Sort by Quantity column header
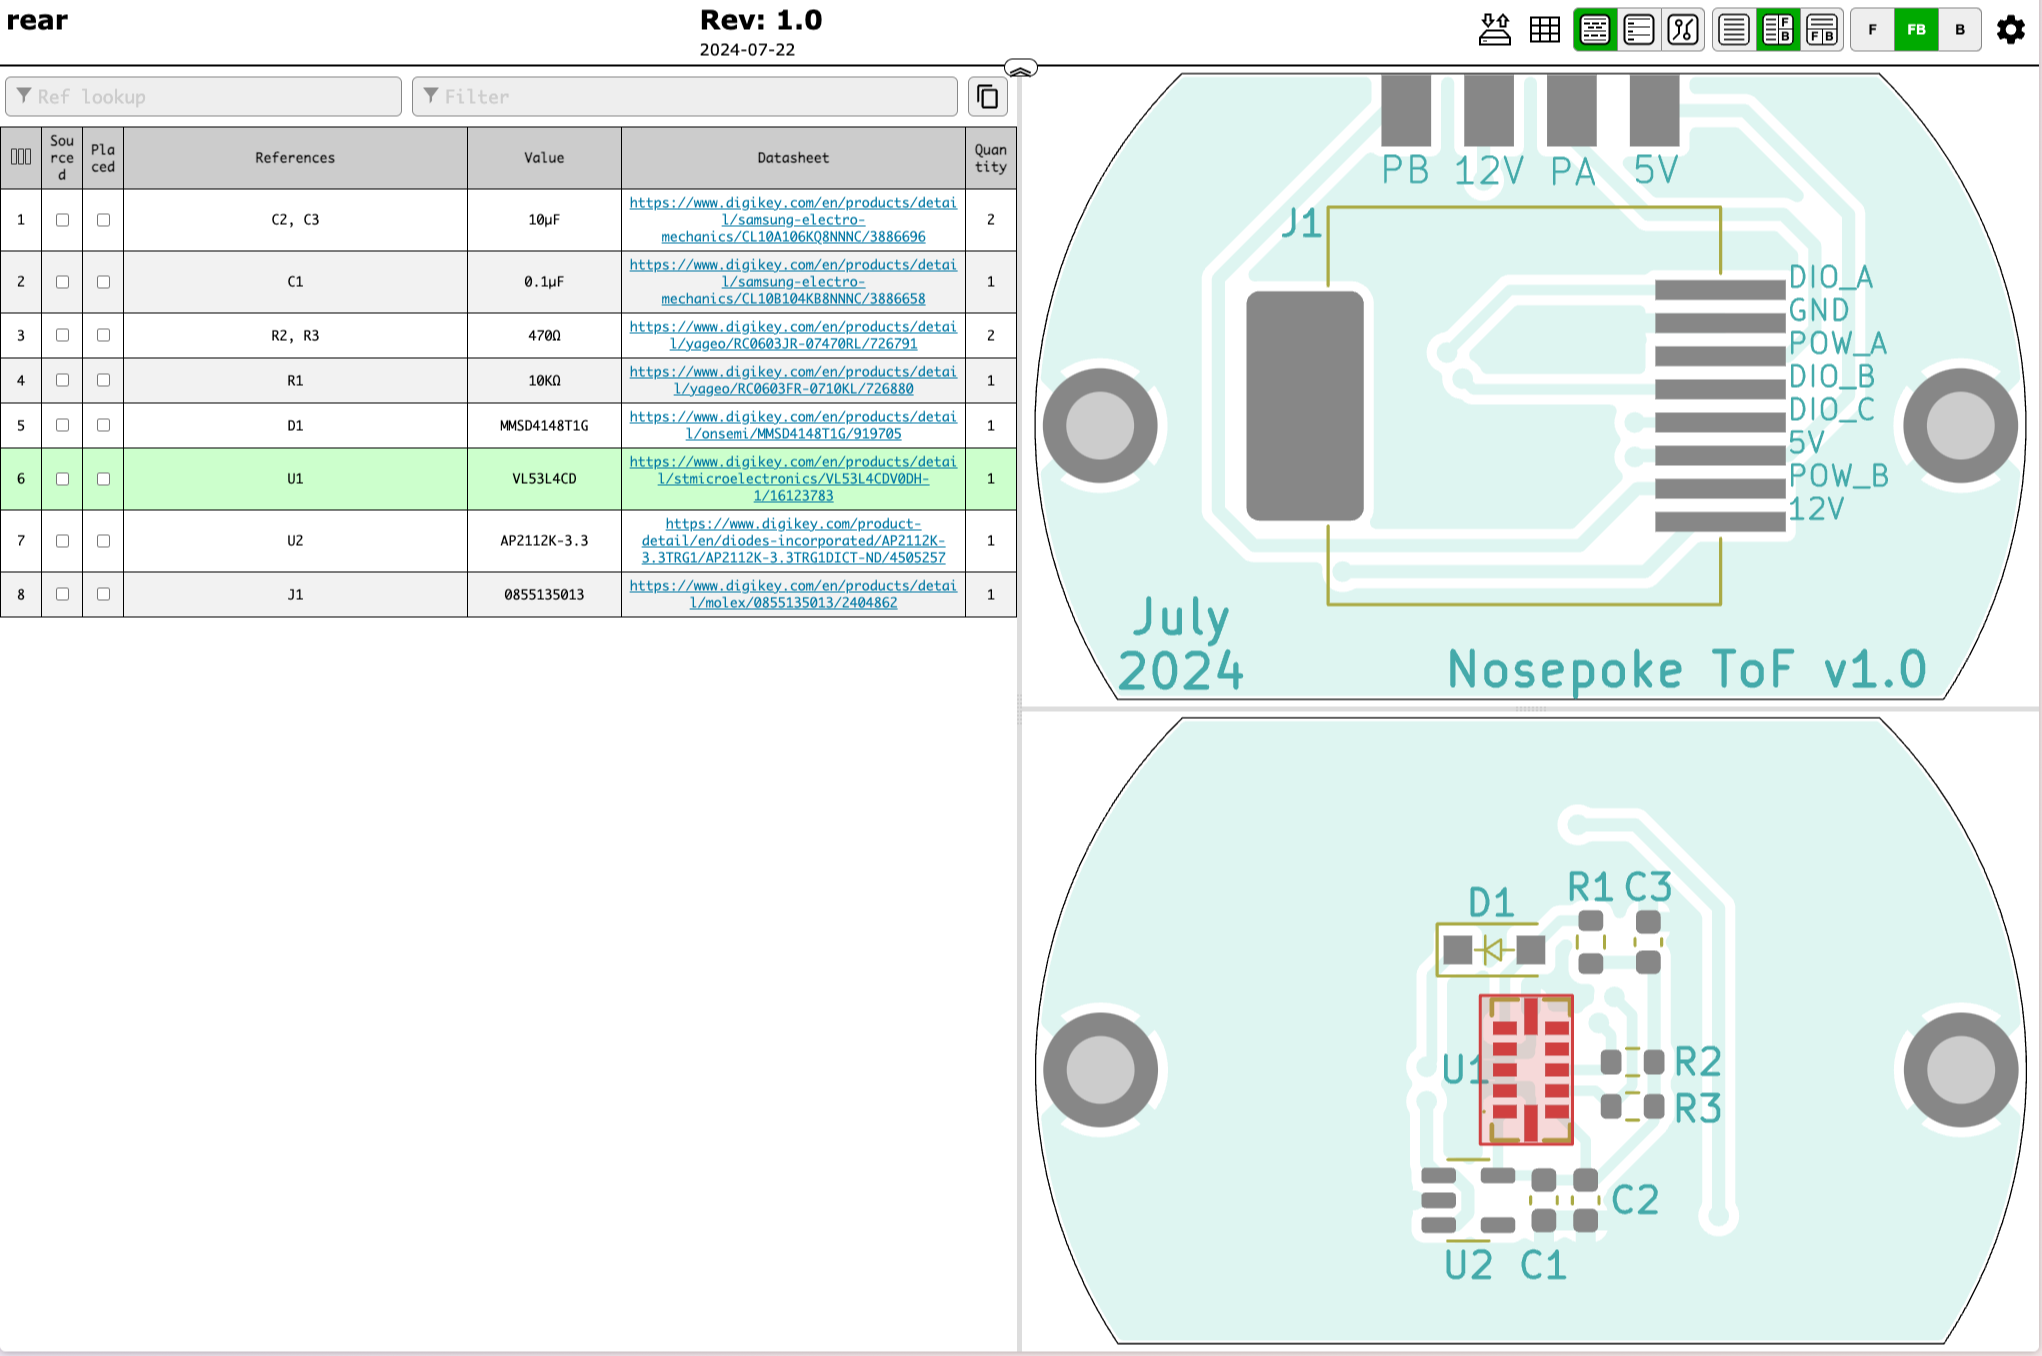Screen dimensions: 2042x1356 [x=991, y=158]
